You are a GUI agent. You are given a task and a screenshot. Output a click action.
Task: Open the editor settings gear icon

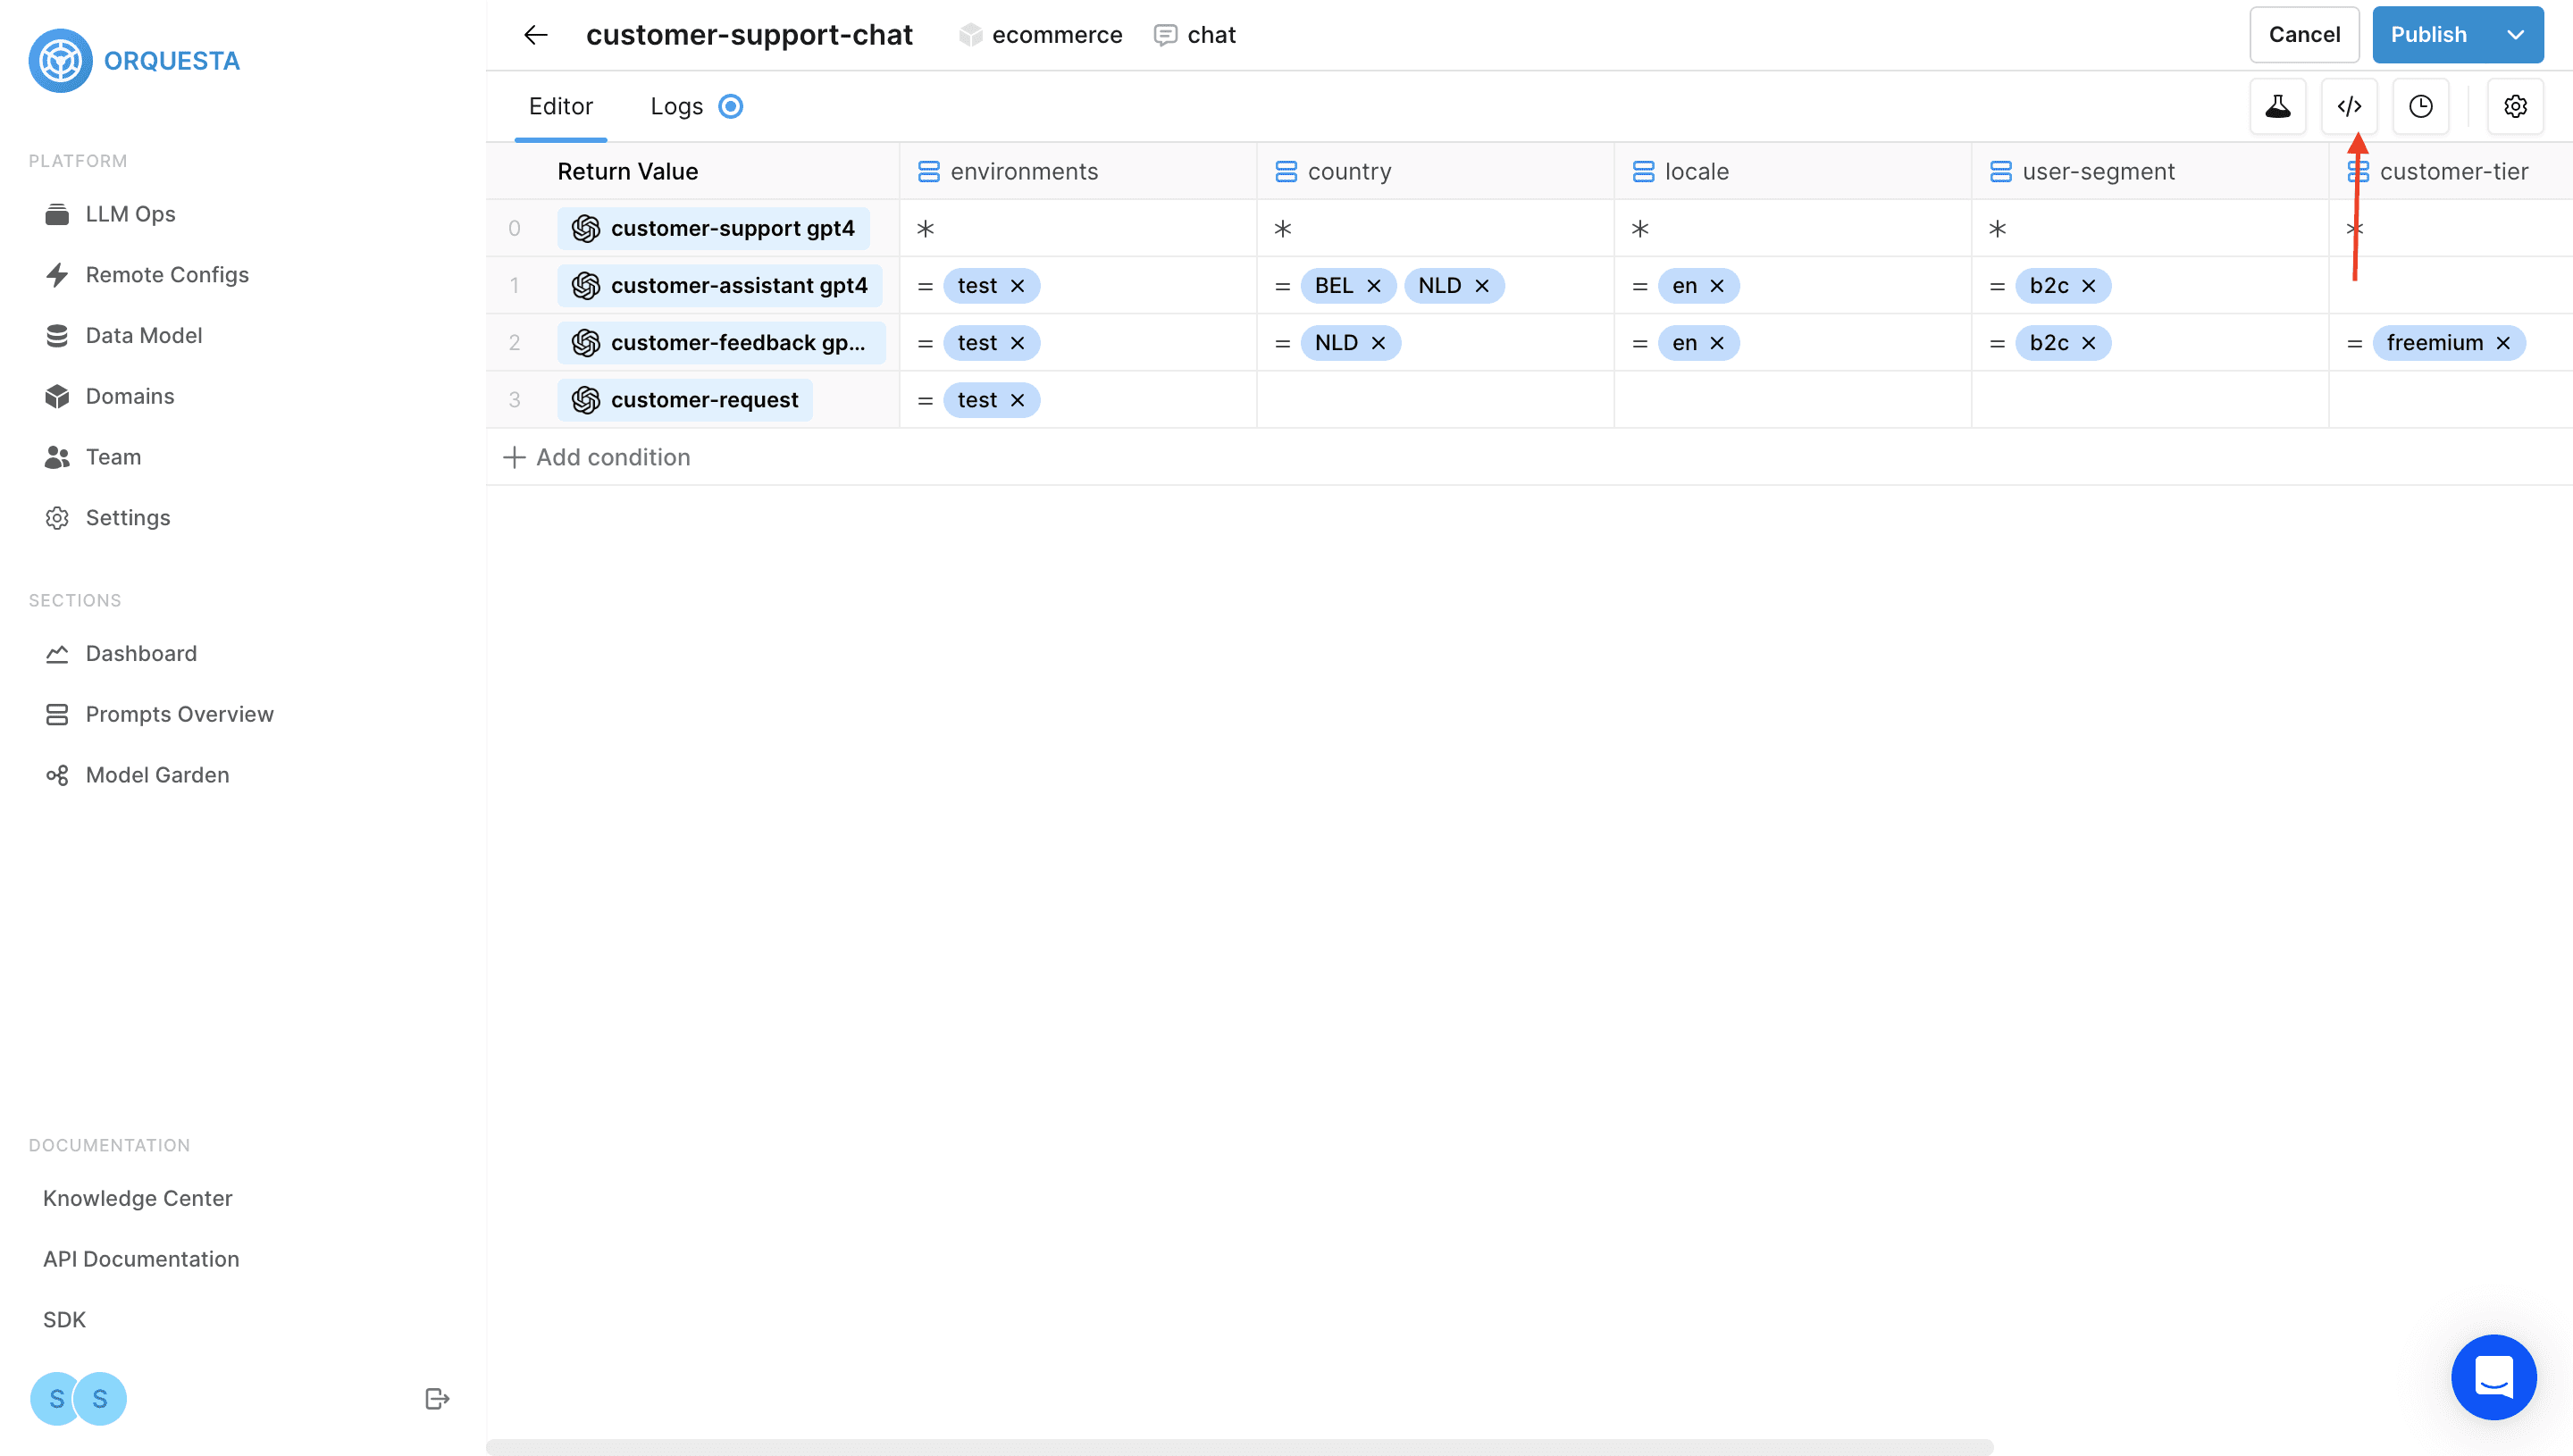click(2515, 106)
